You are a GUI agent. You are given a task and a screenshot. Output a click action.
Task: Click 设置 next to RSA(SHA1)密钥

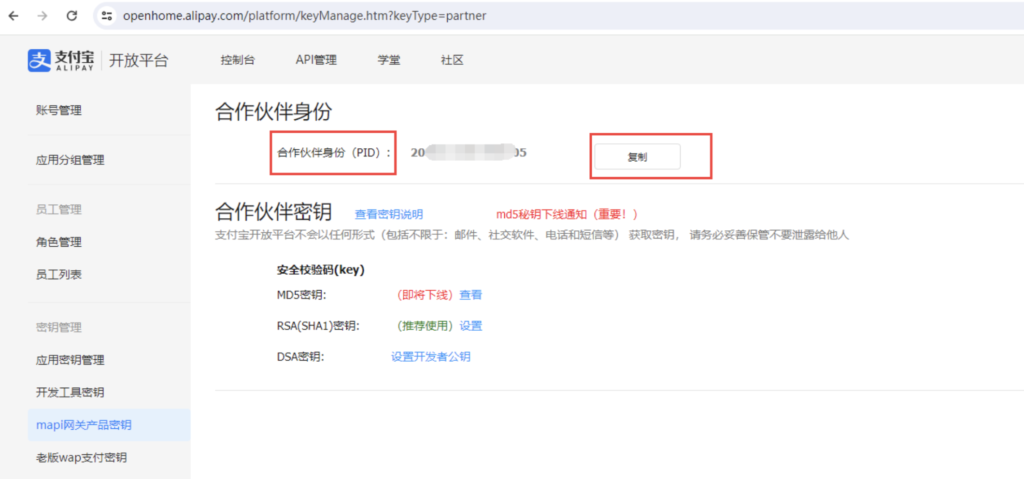pos(470,326)
